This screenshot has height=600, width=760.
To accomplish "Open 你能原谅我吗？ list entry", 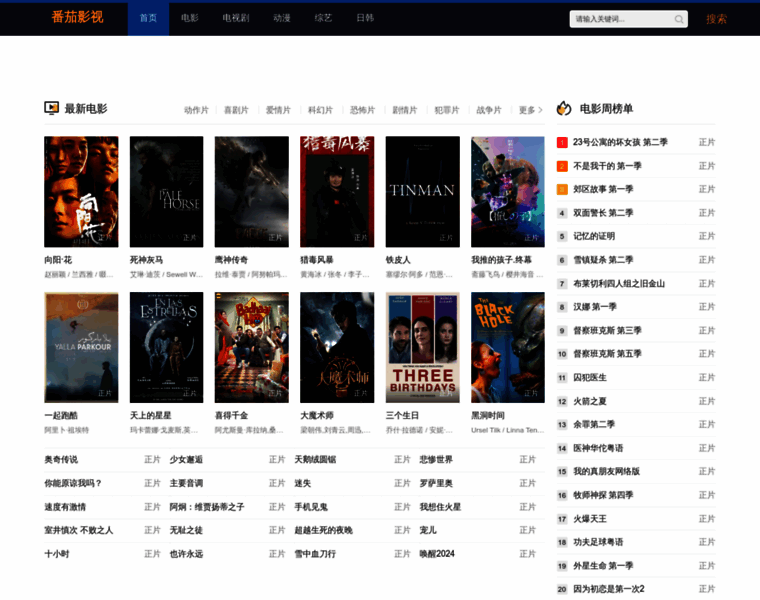I will pos(73,484).
